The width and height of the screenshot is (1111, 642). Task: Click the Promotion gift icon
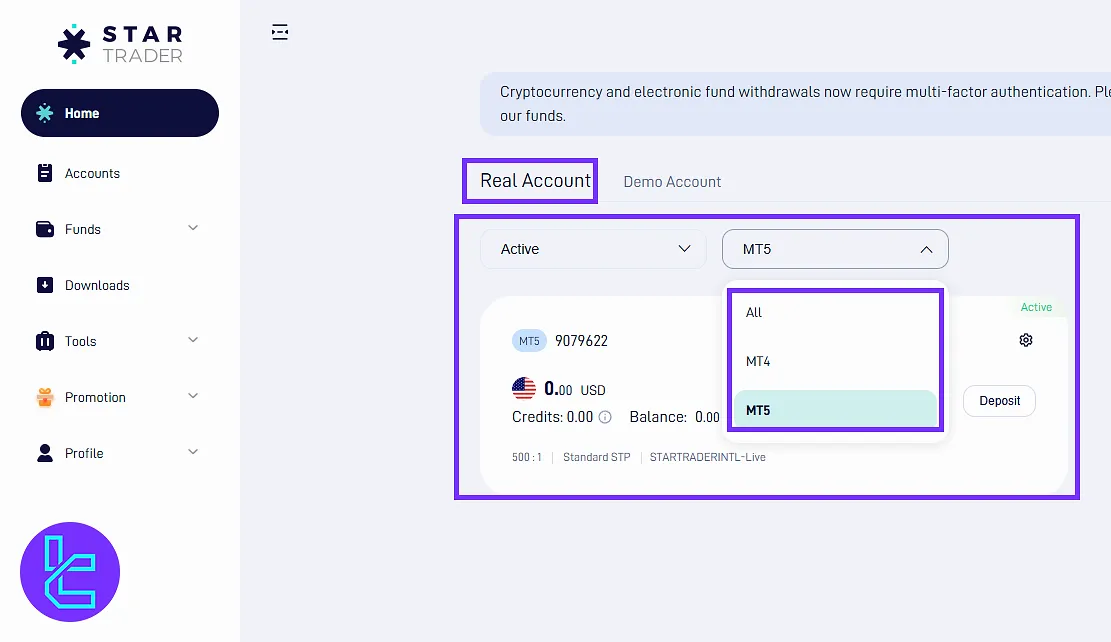[45, 397]
